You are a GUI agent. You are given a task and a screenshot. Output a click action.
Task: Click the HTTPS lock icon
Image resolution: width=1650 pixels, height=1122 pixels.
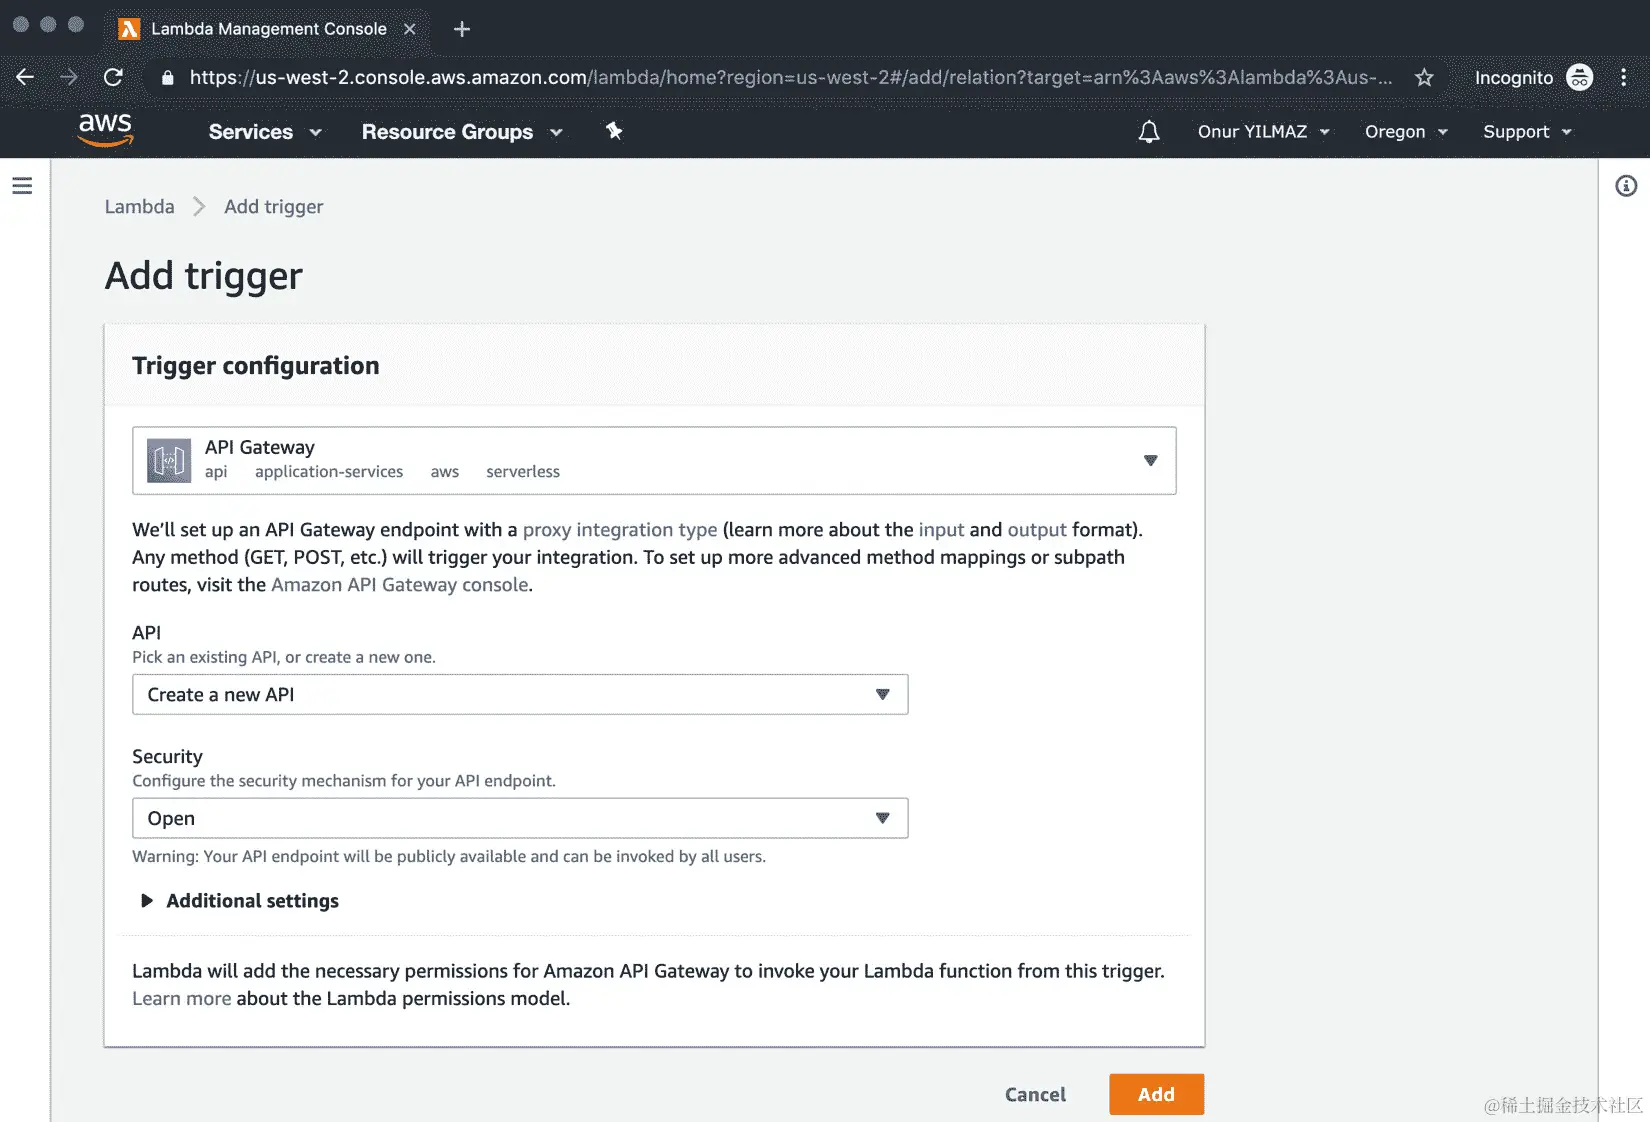pos(167,77)
